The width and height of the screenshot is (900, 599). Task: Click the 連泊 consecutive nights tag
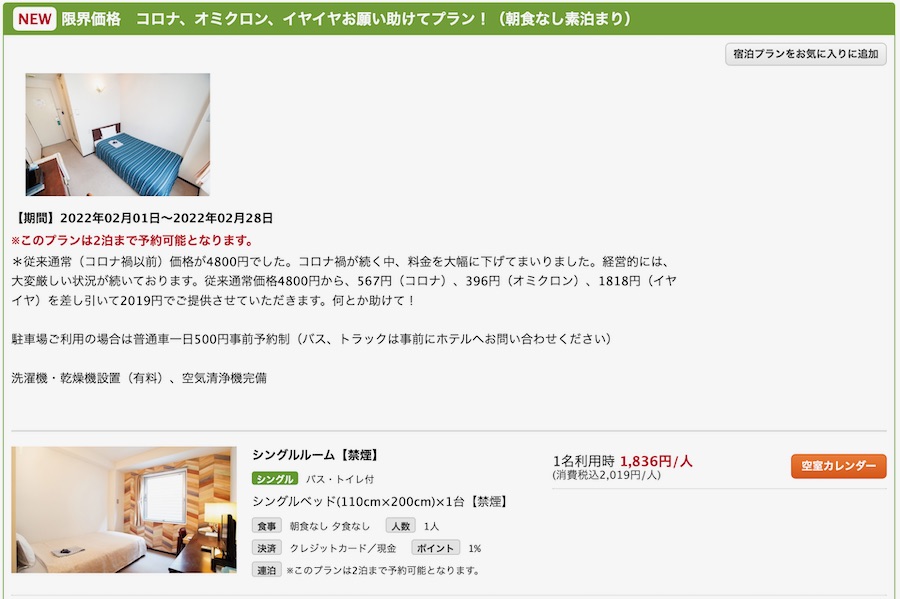click(x=266, y=570)
